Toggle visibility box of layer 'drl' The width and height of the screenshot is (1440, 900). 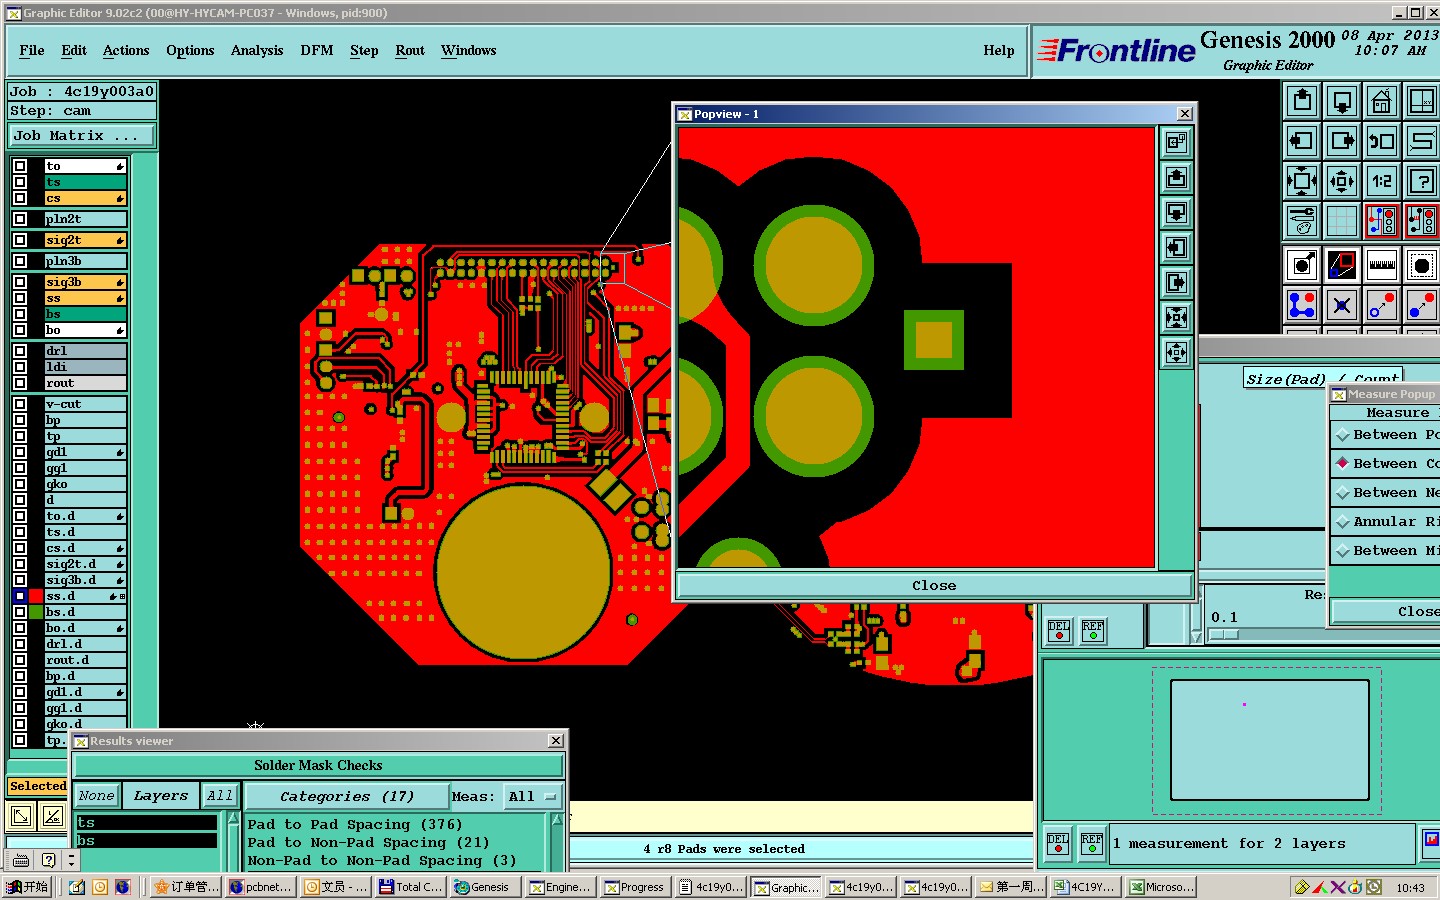[20, 351]
